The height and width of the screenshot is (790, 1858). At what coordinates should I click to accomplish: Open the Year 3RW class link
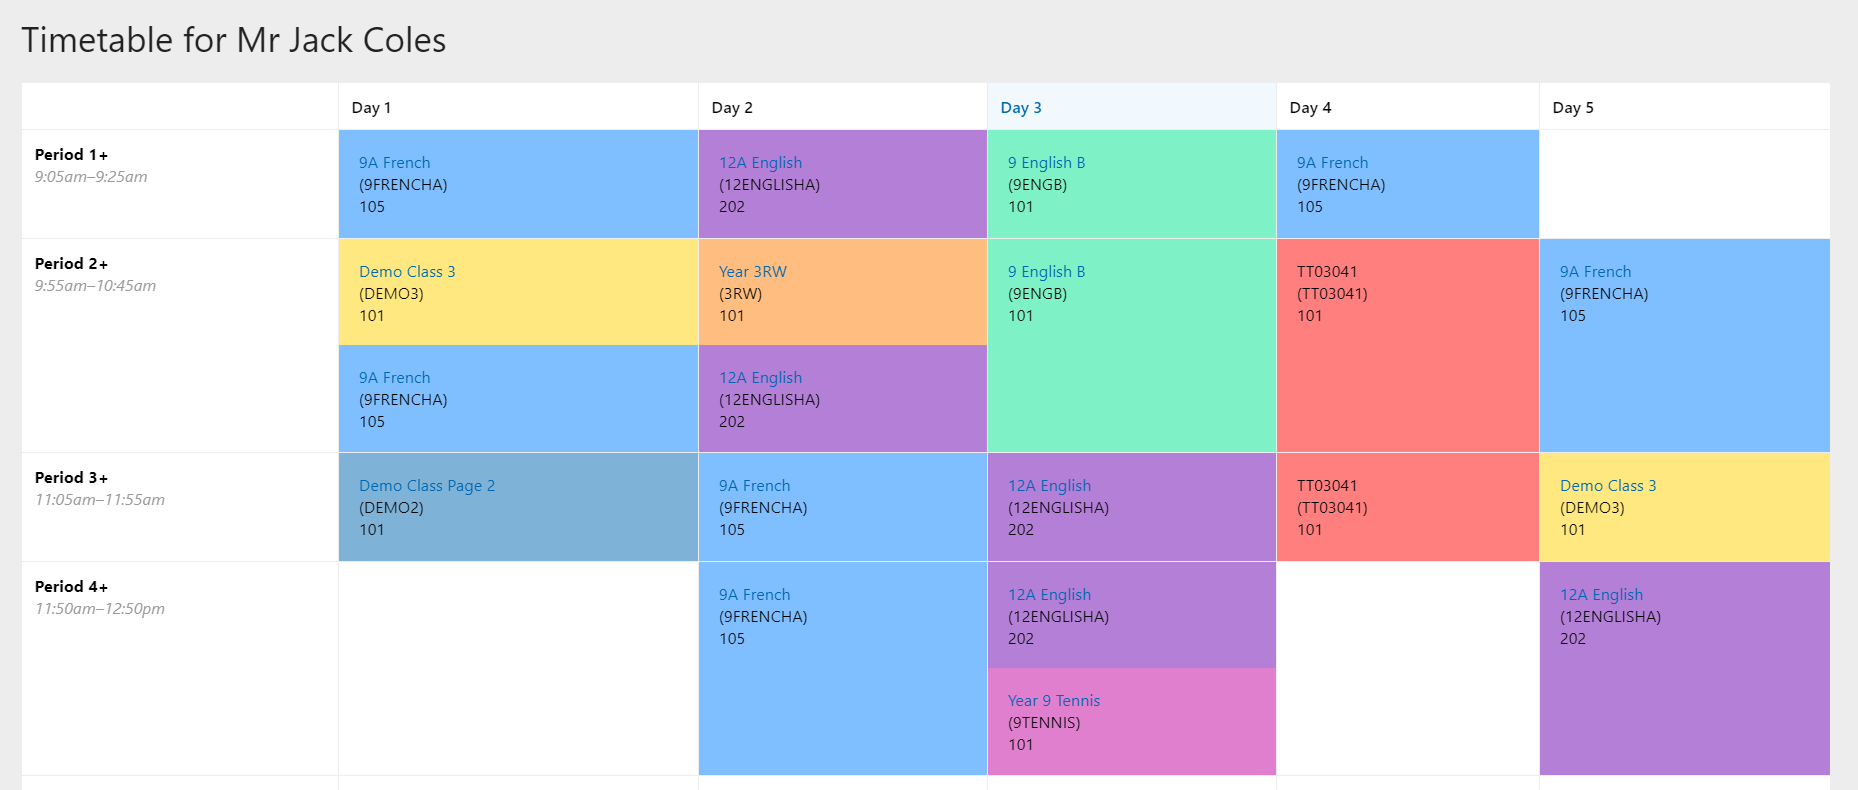[752, 271]
